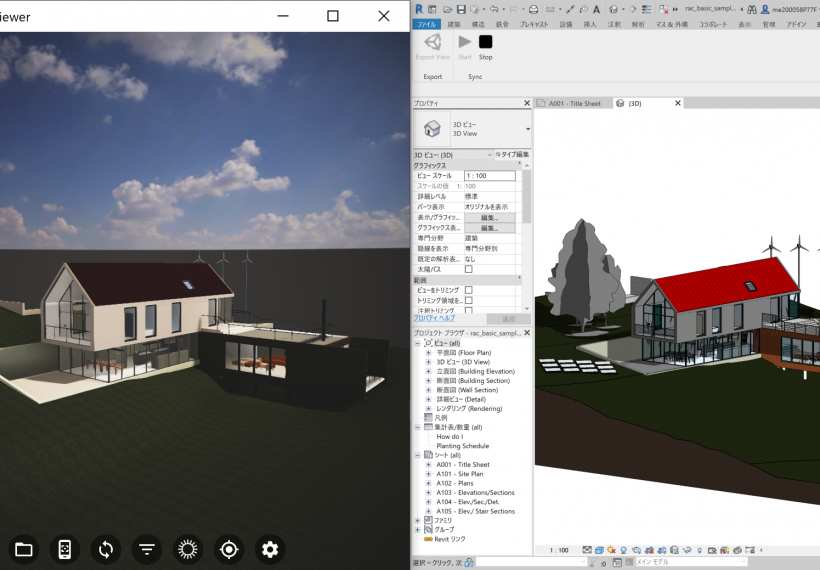Image resolution: width=820 pixels, height=570 pixels.
Task: Close the プロパティ panel
Action: tap(527, 103)
